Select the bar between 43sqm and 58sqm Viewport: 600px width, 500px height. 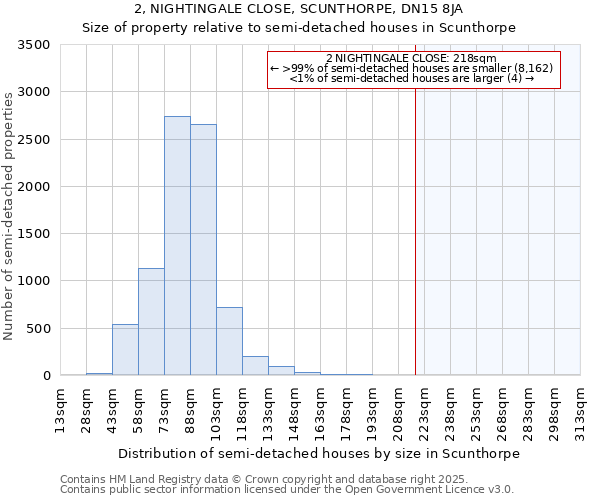[x=125, y=350]
